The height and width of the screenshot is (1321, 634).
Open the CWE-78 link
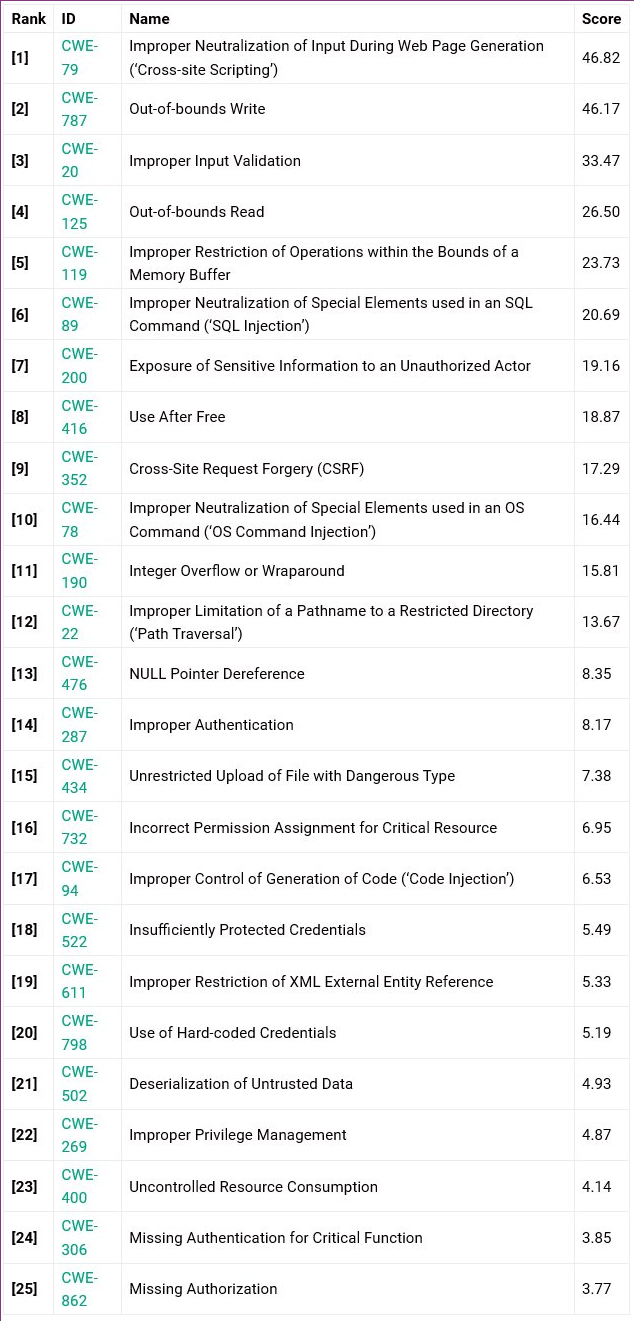(79, 520)
